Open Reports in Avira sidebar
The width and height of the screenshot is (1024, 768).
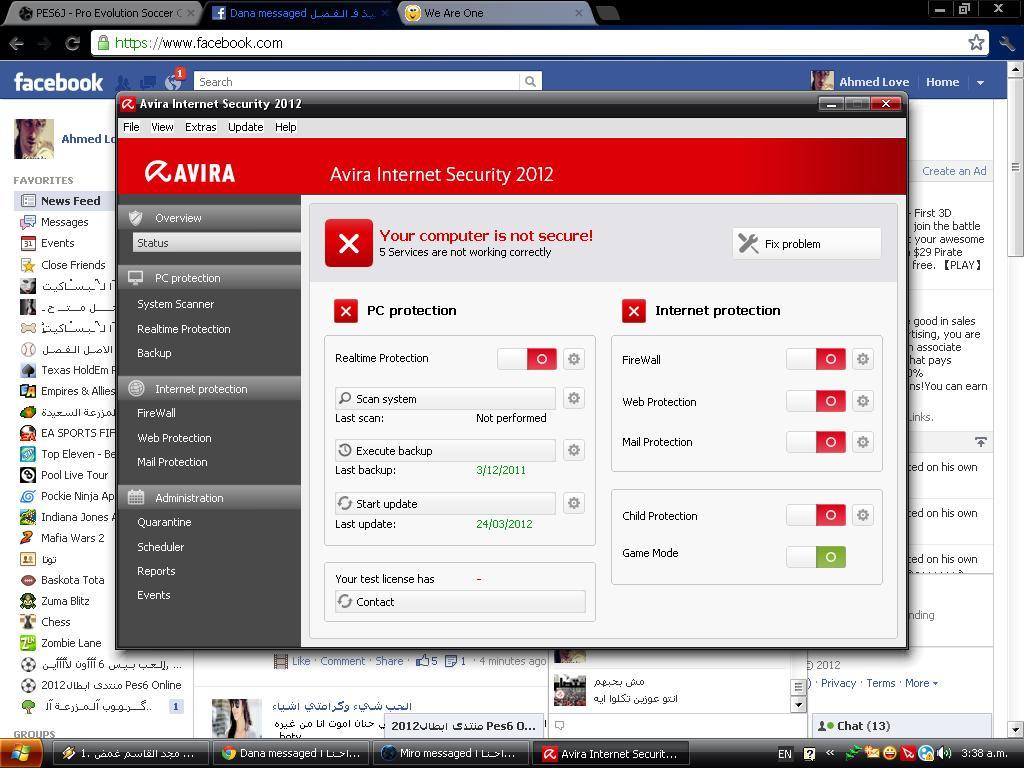click(156, 571)
